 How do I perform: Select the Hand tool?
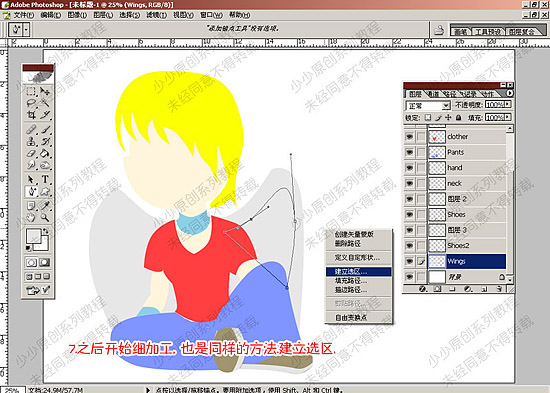[31, 218]
